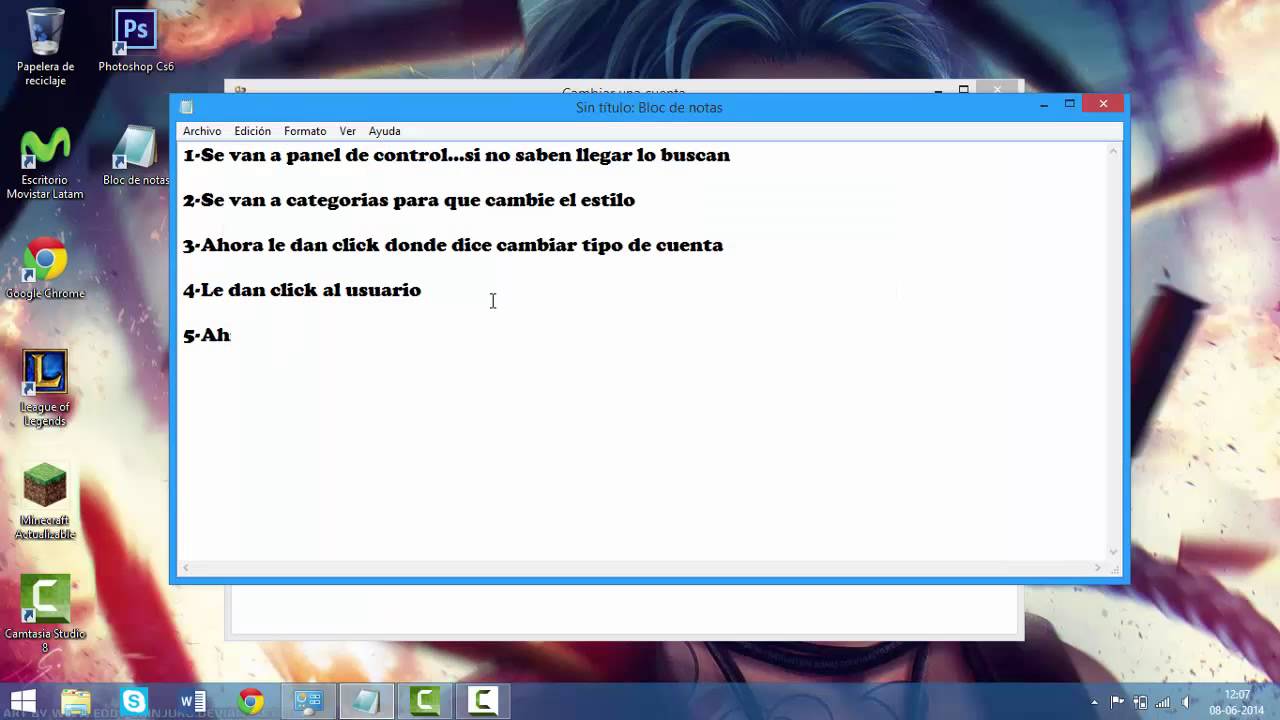Select Escritorio Movistar Latam desktop shortcut
This screenshot has height=720, width=1280.
click(x=45, y=164)
